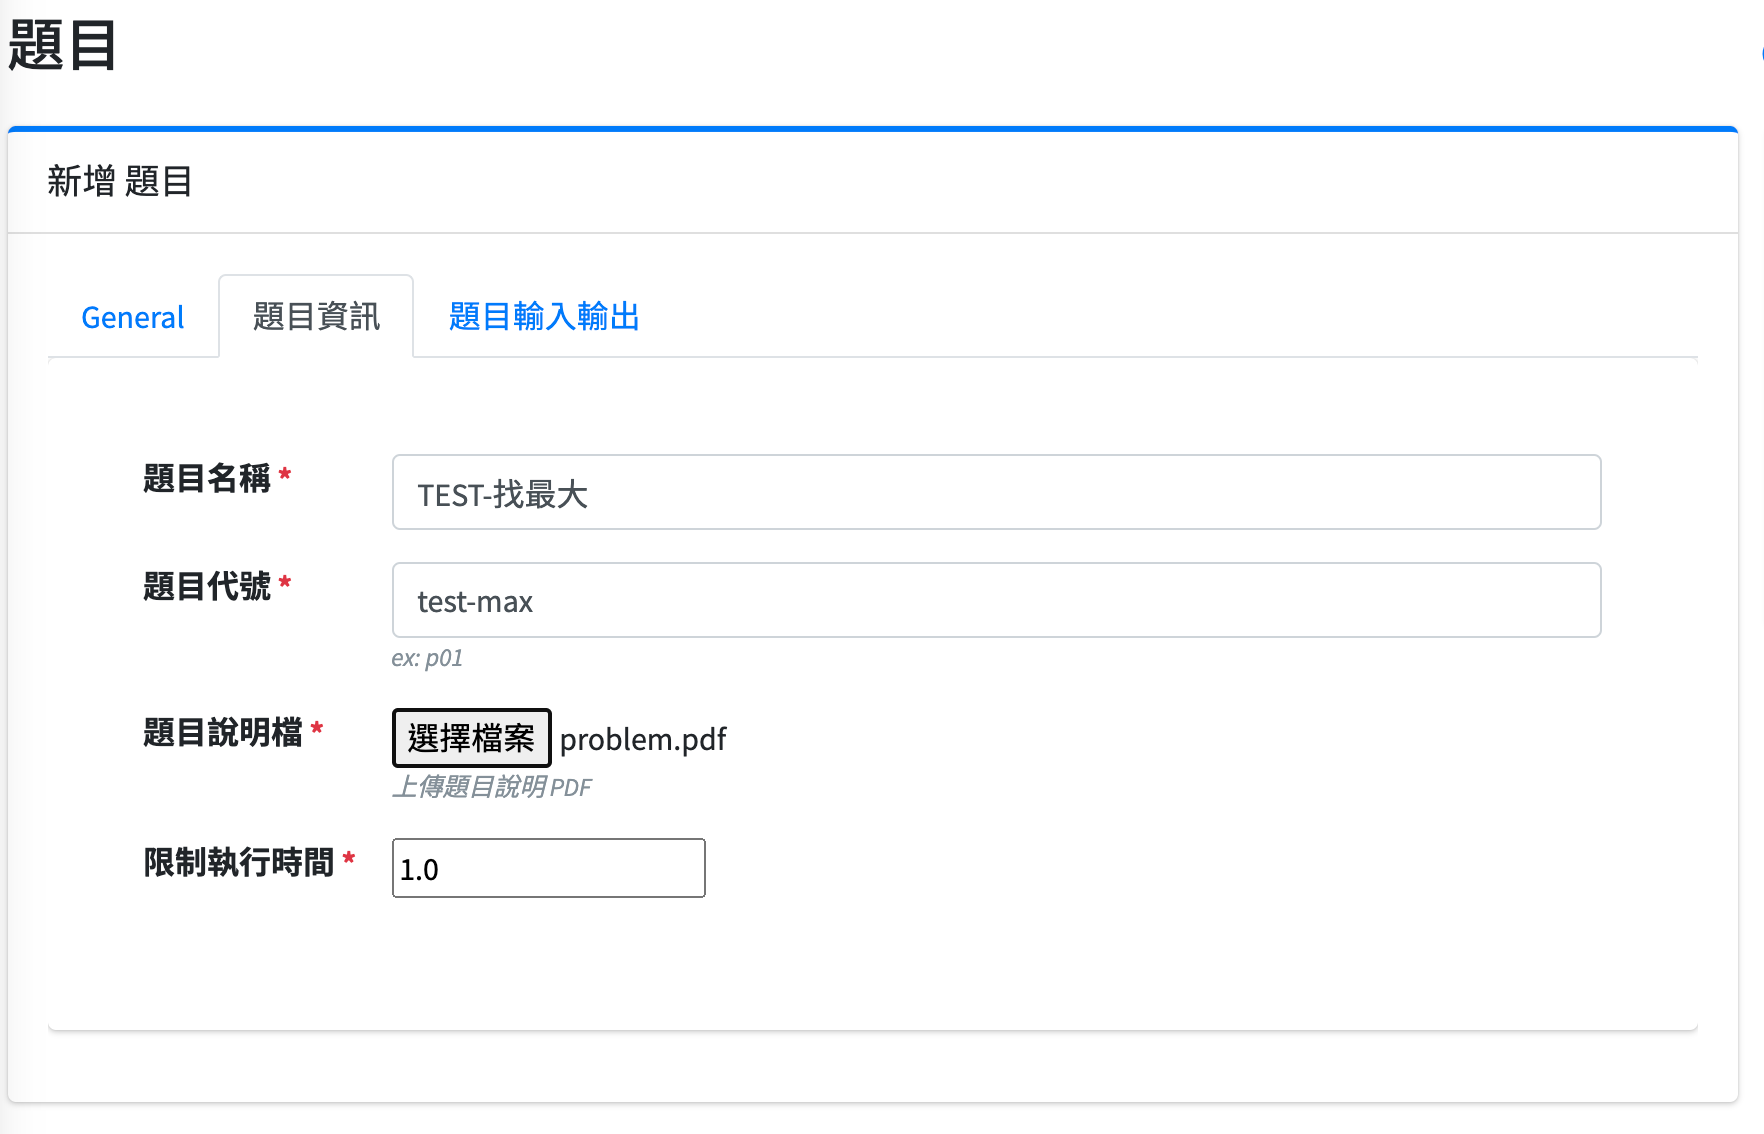Click the red asterisk beside 題目名稱
Screen dimensions: 1764x1134
click(285, 474)
